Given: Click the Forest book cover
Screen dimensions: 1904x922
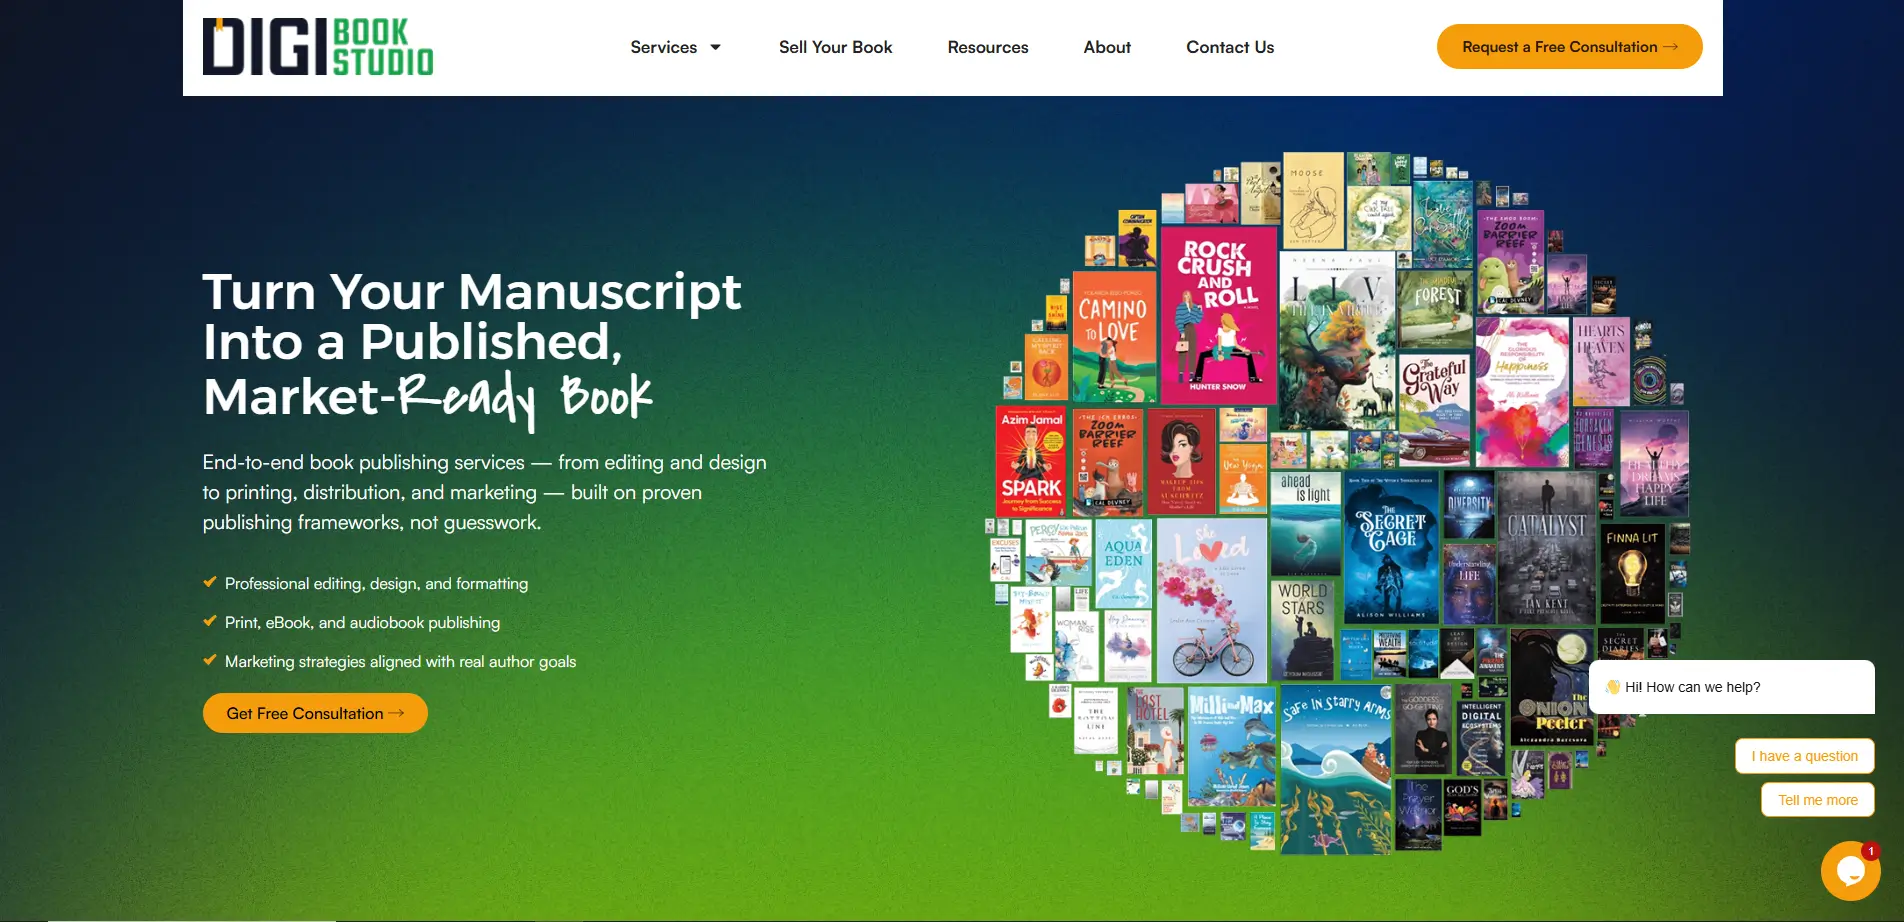Looking at the screenshot, I should click(1436, 311).
